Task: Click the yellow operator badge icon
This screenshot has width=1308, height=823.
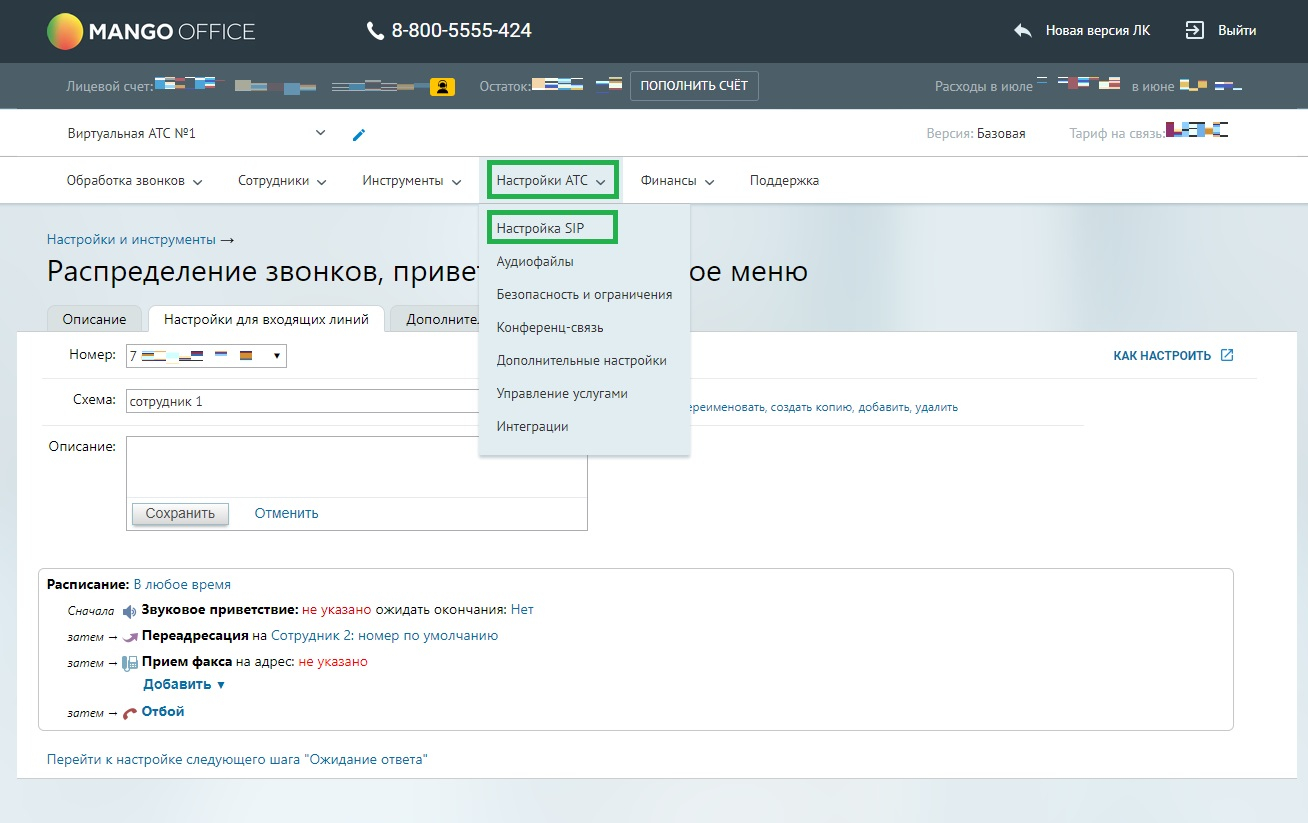Action: coord(443,87)
